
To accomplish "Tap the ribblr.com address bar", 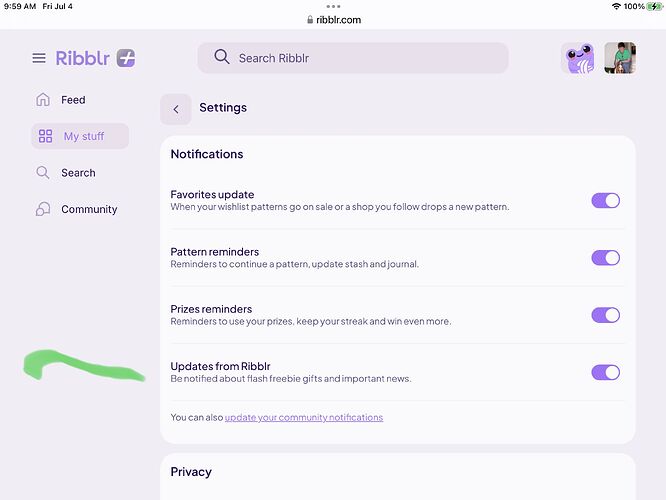I will point(334,20).
